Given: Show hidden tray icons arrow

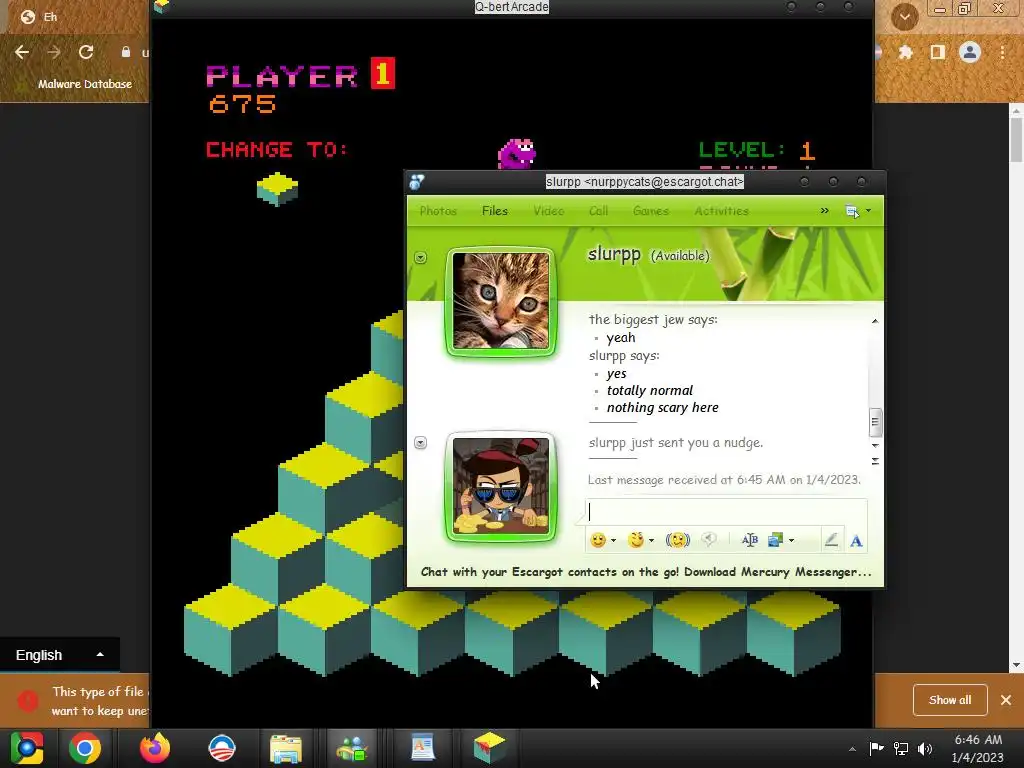Looking at the screenshot, I should [852, 749].
